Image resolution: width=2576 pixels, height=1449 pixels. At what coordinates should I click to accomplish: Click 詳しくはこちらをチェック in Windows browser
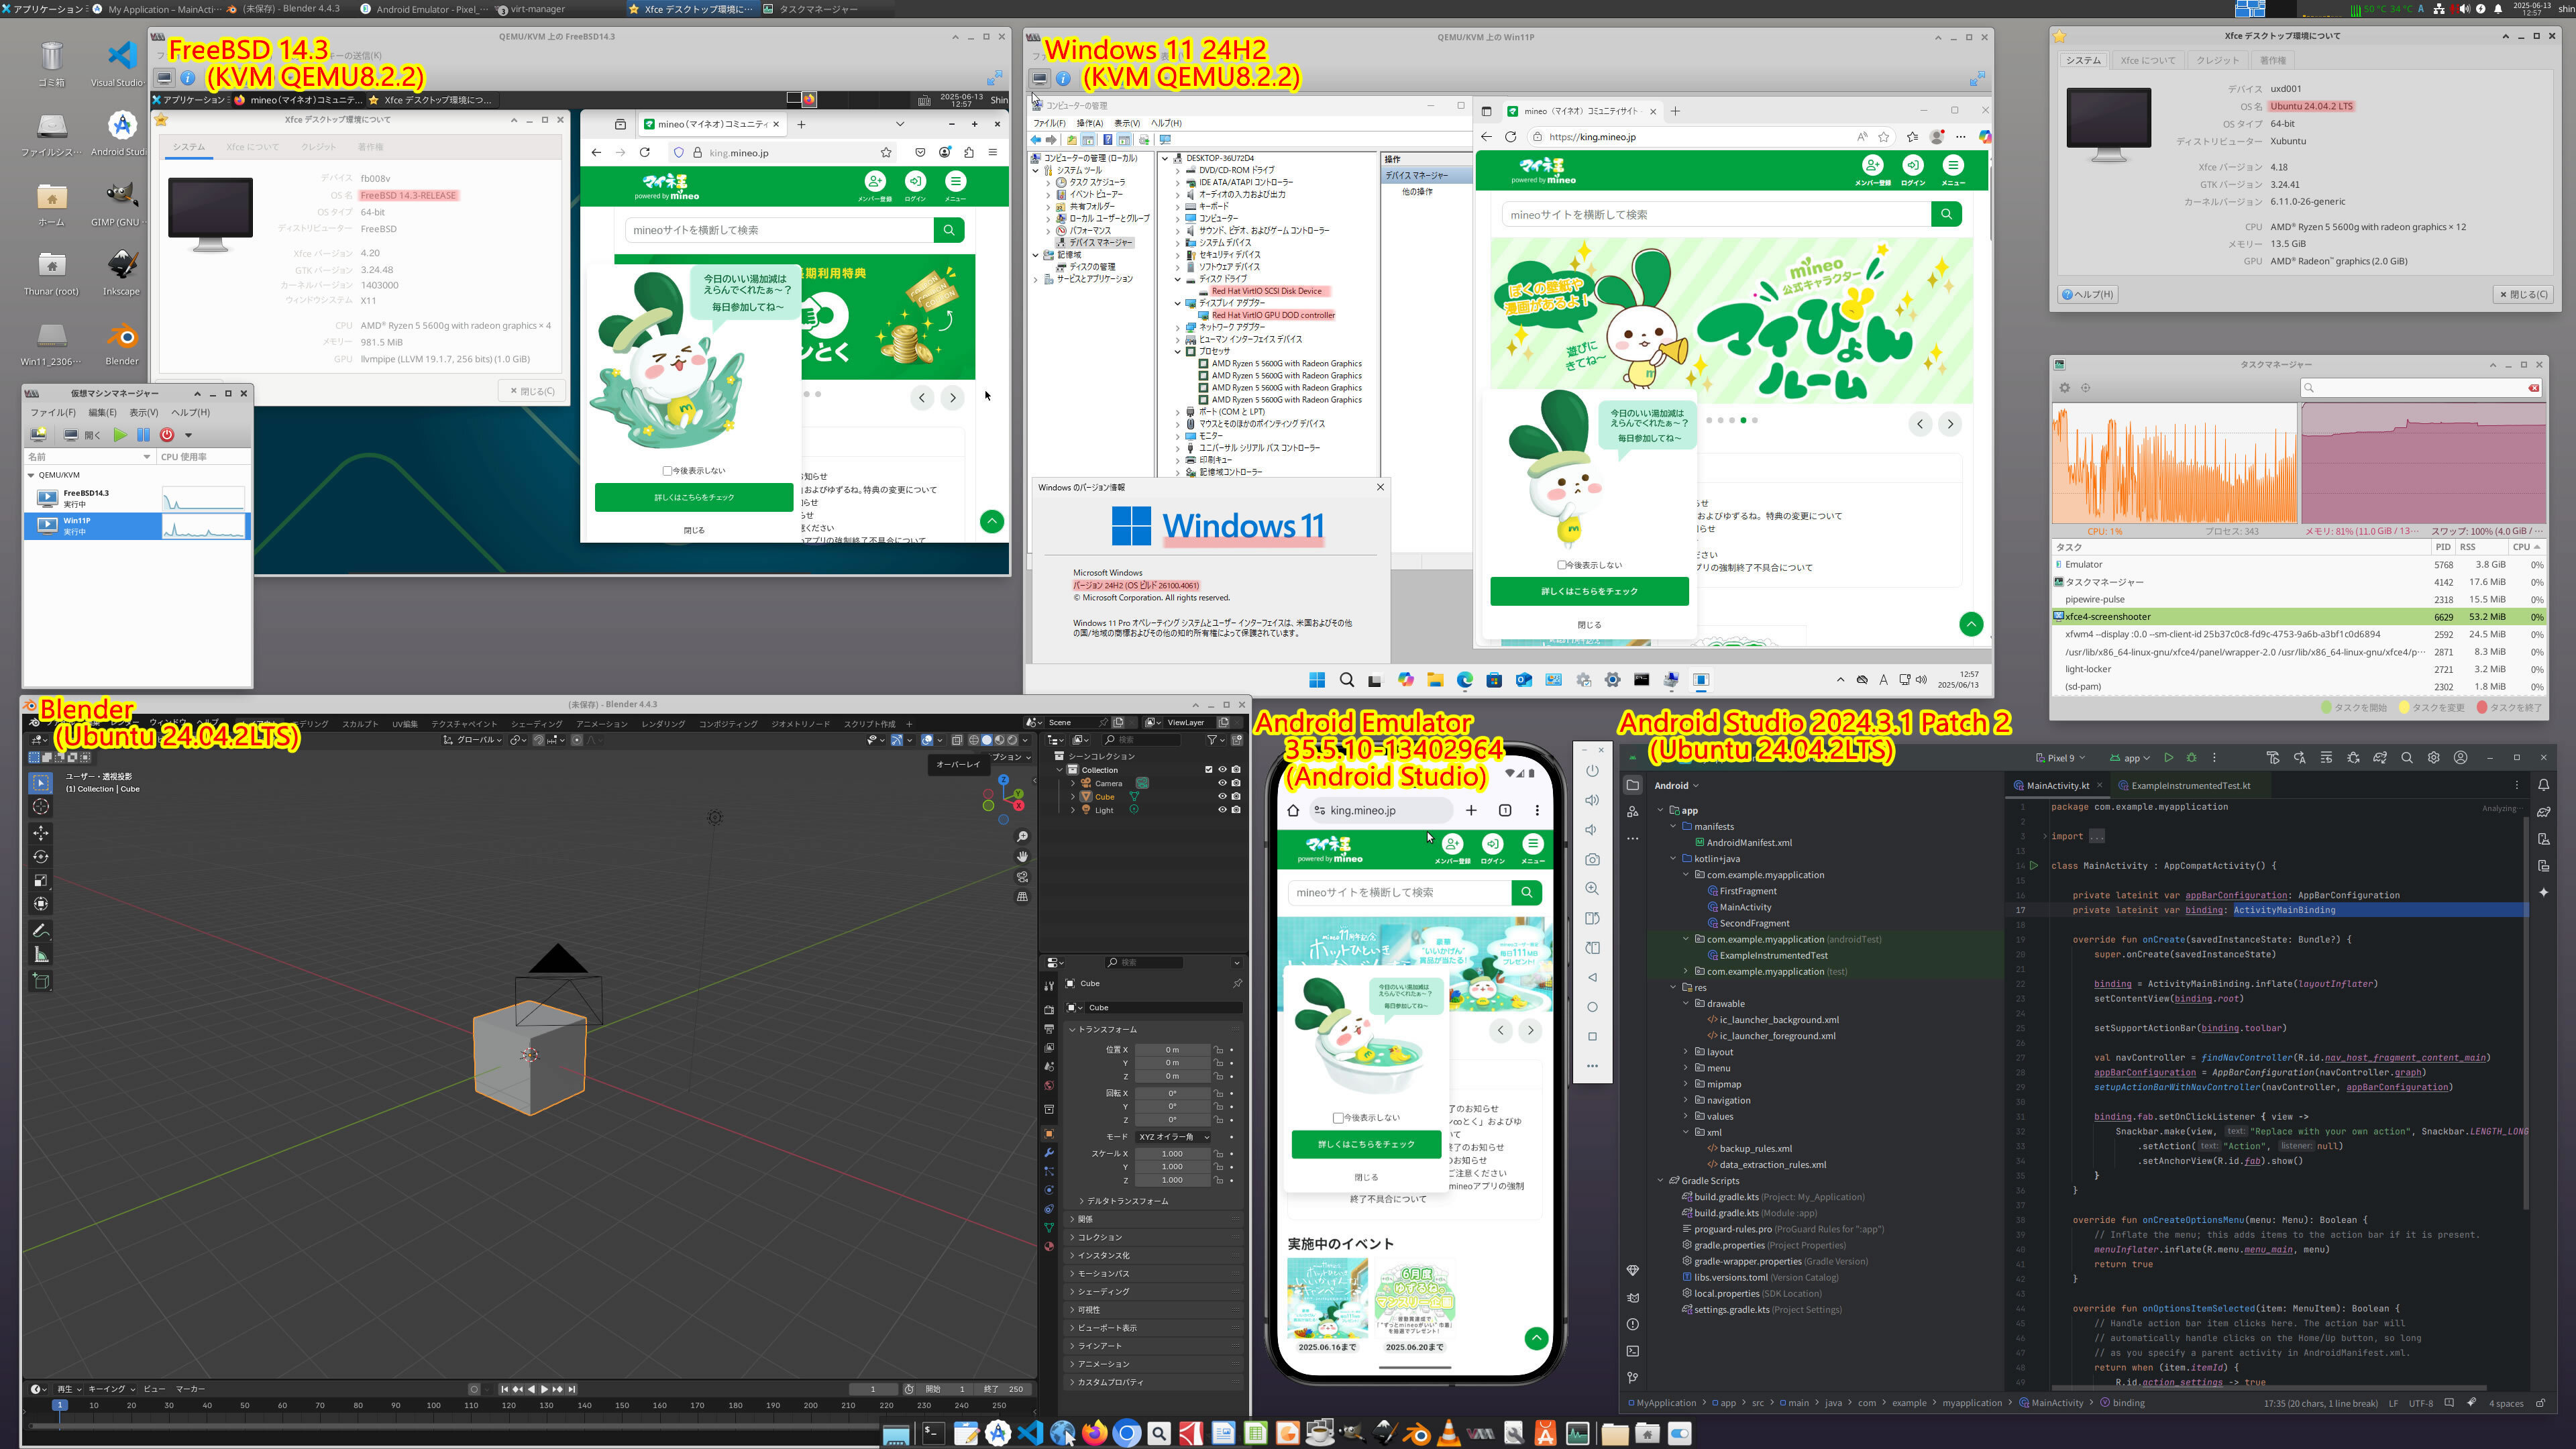coord(1589,592)
